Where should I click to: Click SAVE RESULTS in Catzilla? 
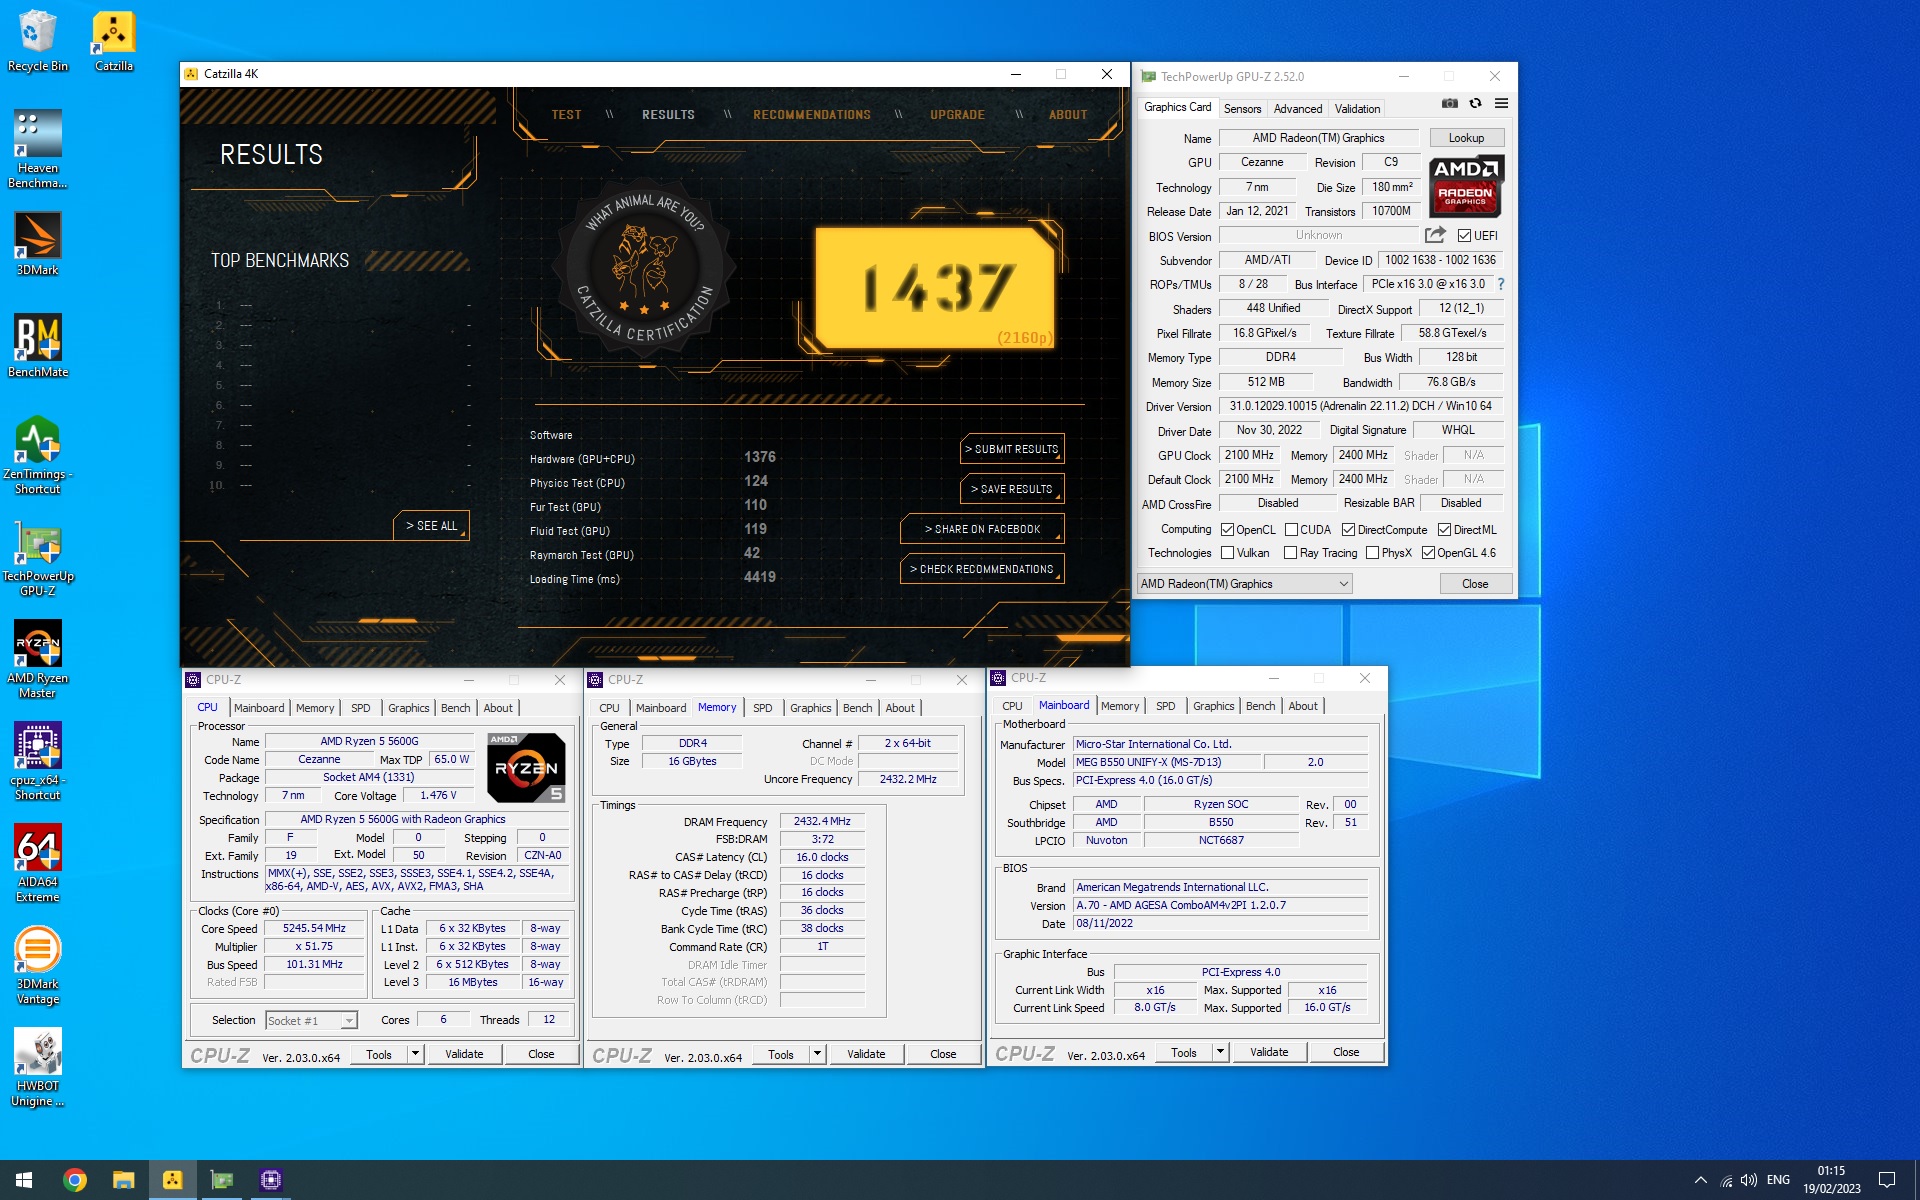(x=1011, y=489)
